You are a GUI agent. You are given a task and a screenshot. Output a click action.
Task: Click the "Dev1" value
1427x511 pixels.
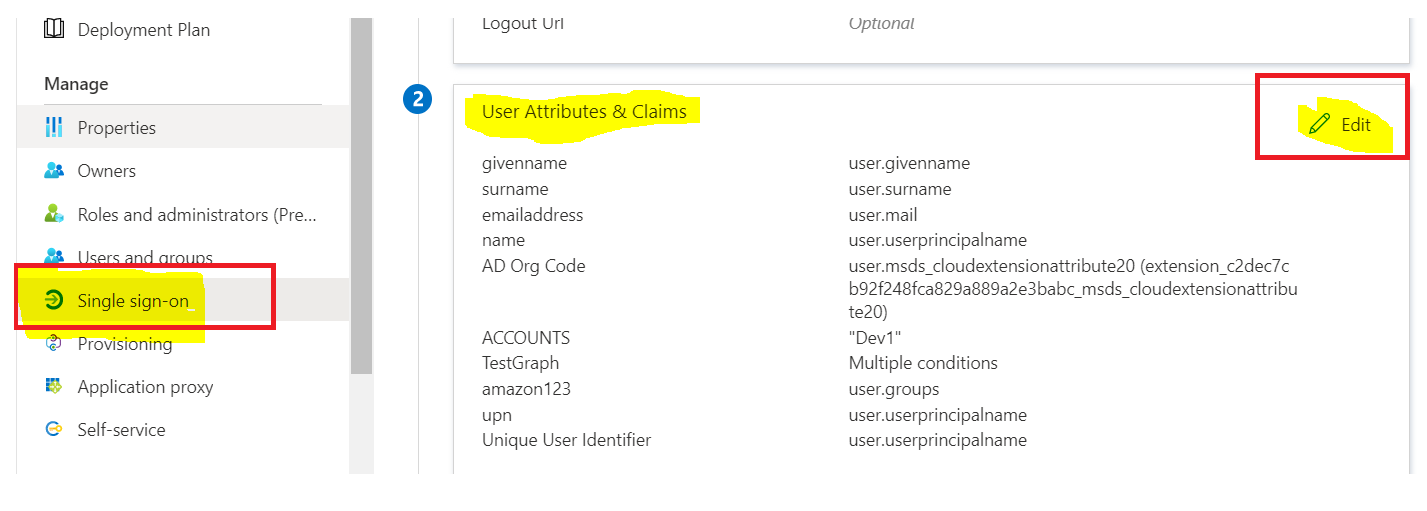(875, 338)
